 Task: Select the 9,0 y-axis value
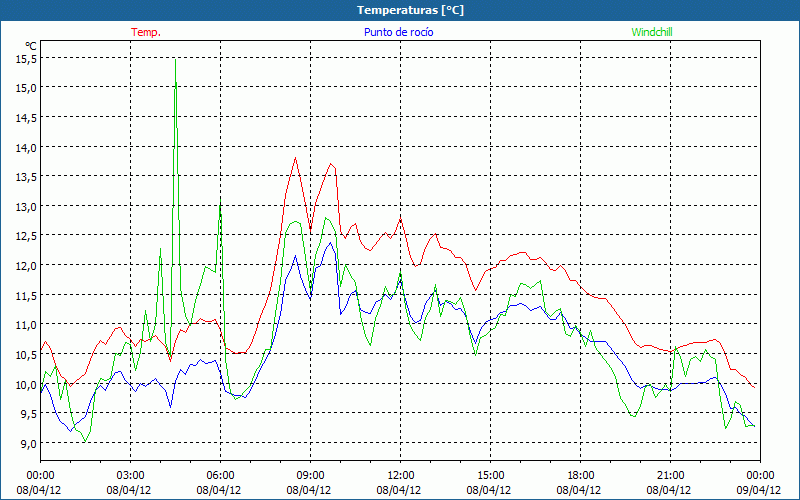point(29,444)
